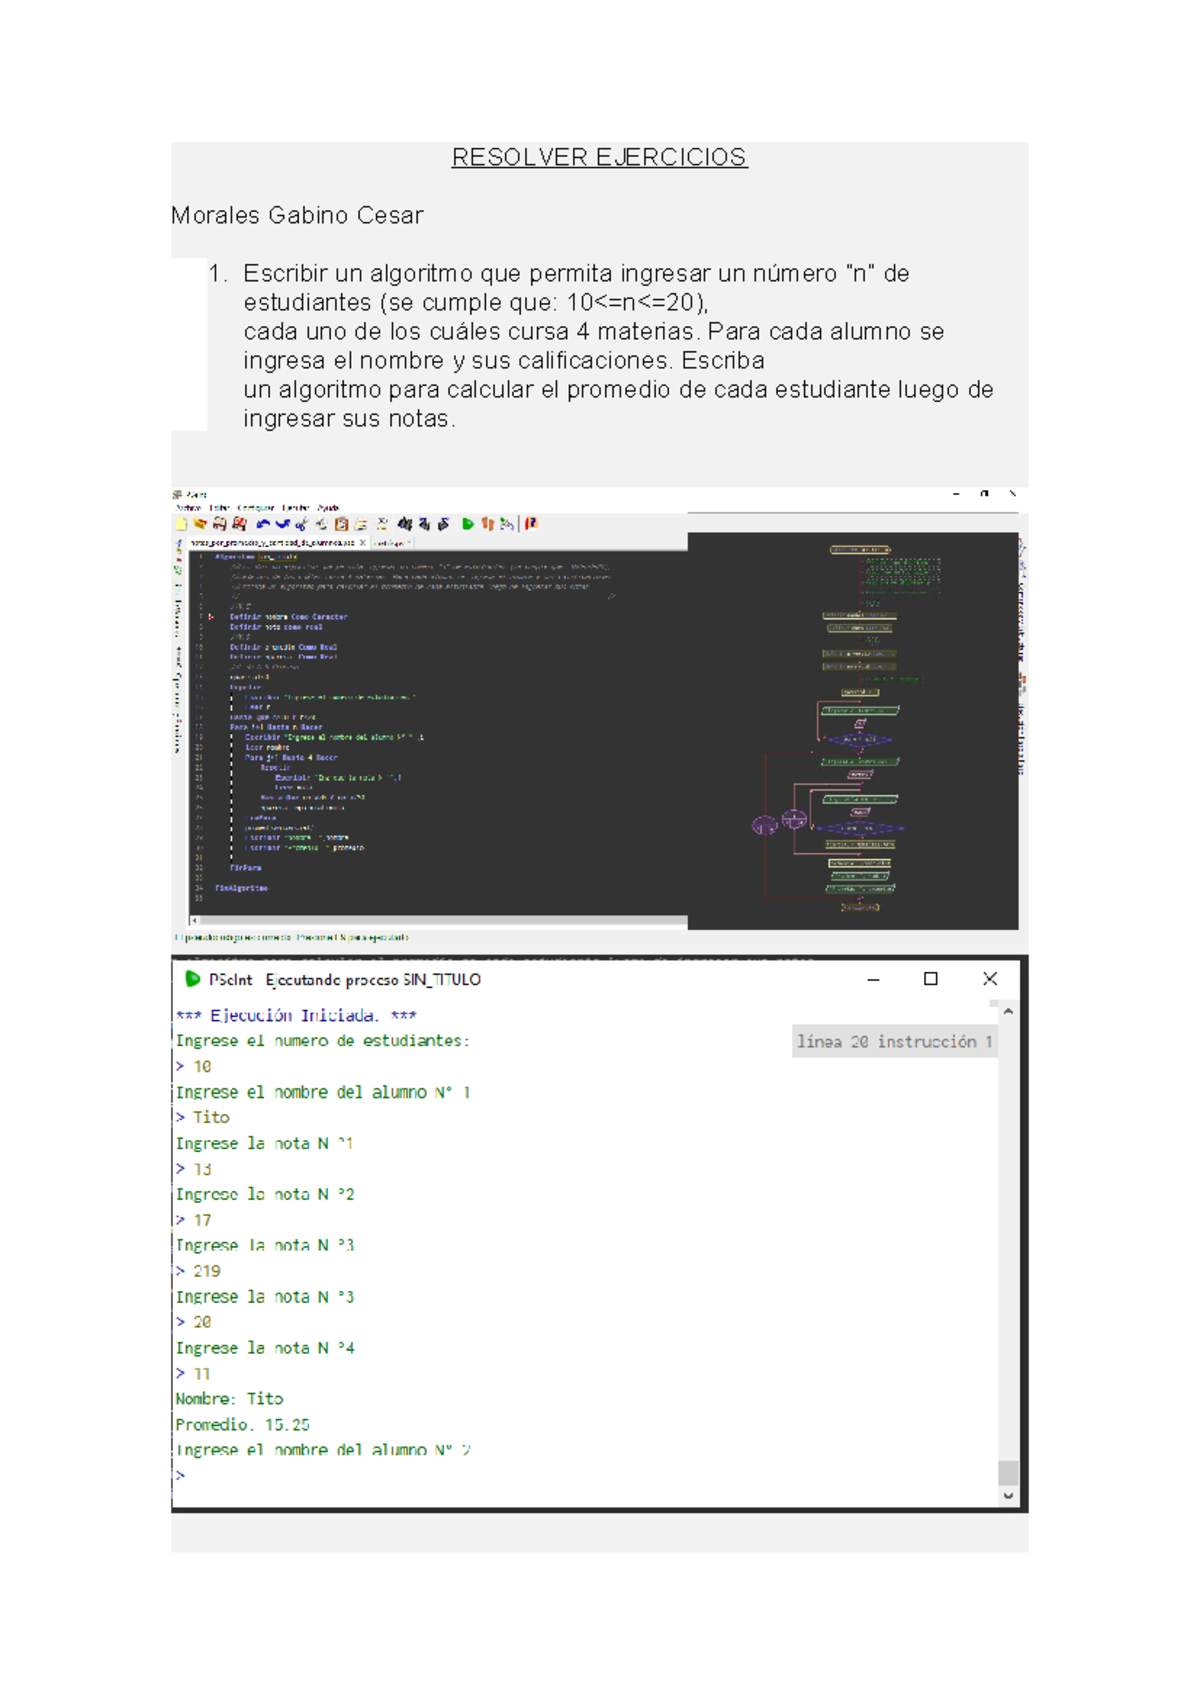Click the step-by-step execution footprints icon
Screen dimensions: 1200x1696
coord(488,524)
